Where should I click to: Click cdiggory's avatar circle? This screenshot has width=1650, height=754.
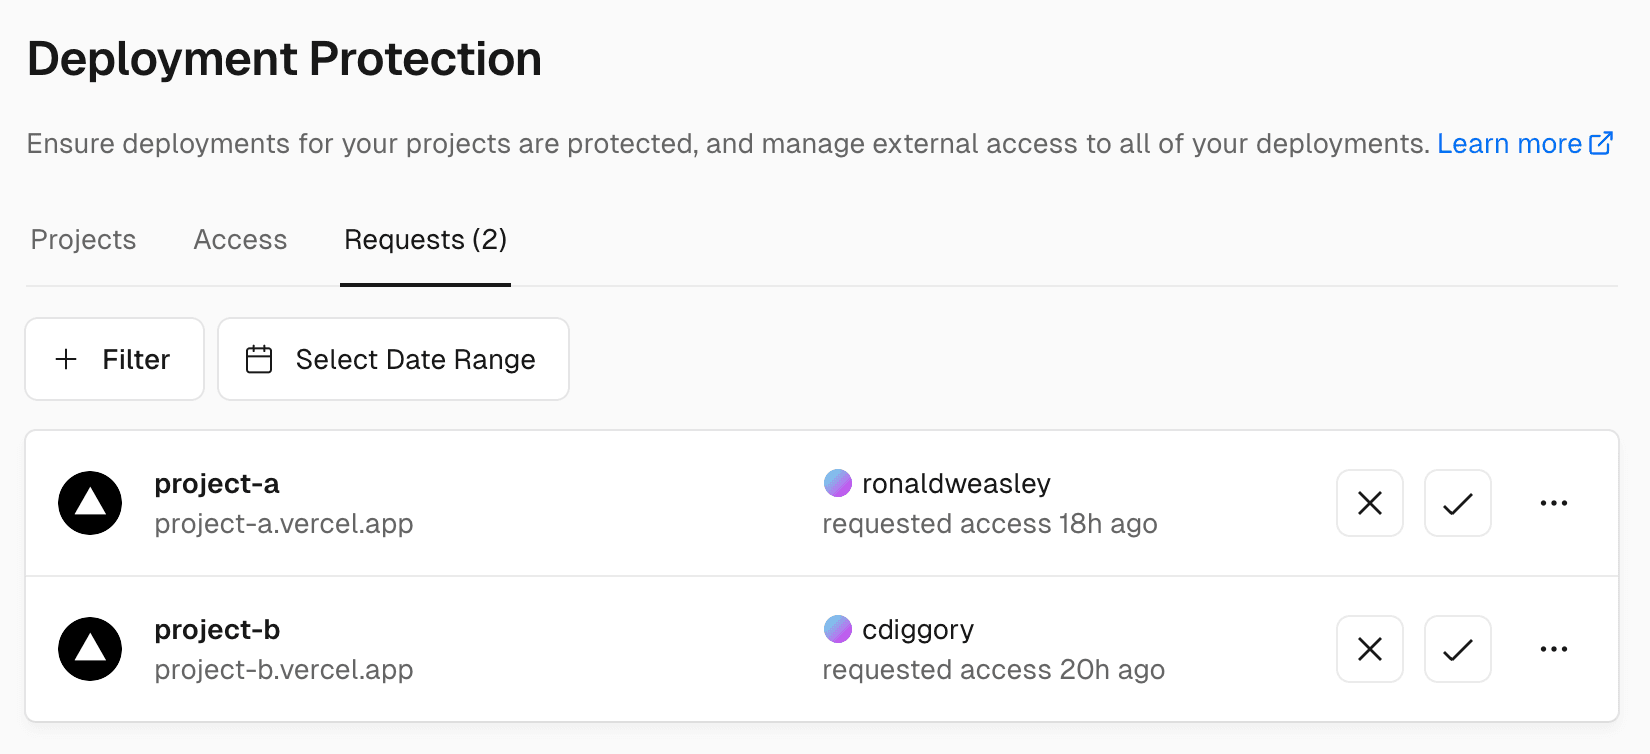(x=838, y=629)
